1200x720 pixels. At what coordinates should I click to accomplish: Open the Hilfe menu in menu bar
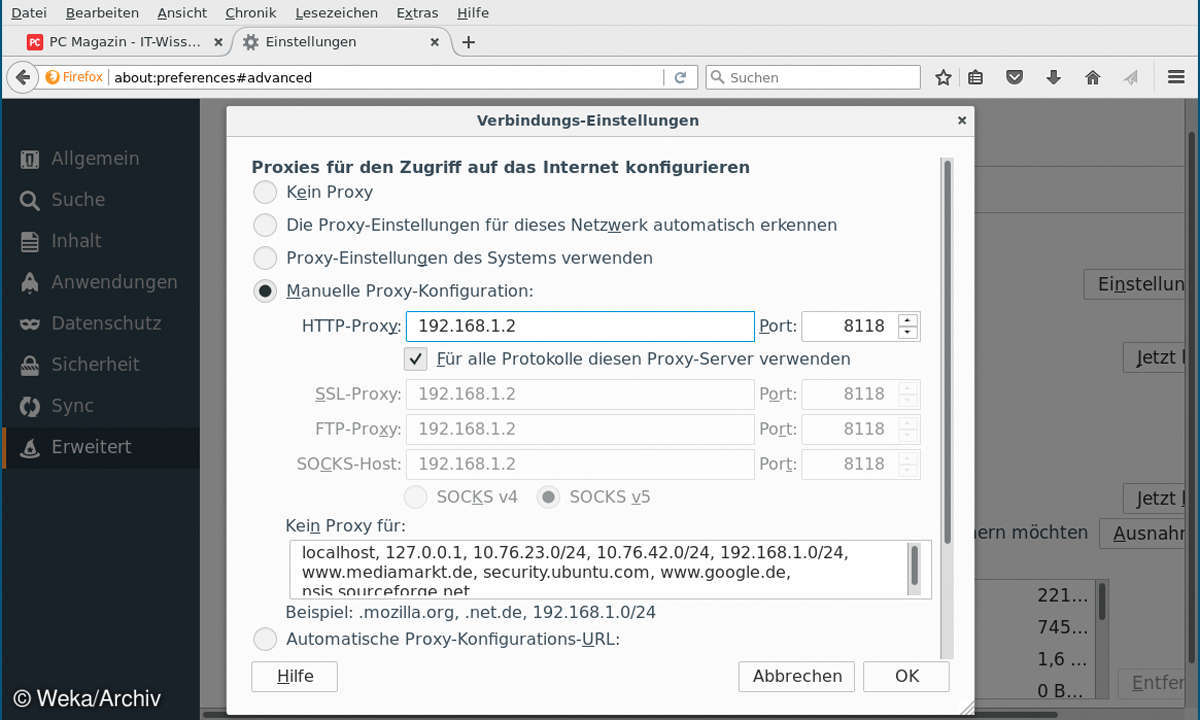[473, 13]
